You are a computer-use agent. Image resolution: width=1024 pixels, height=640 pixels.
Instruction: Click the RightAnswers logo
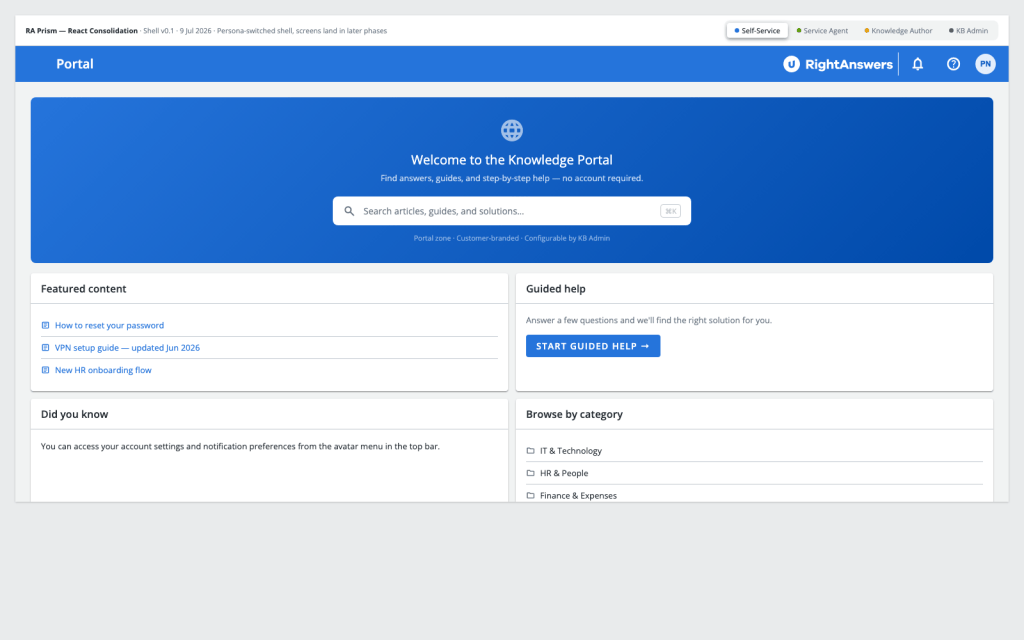tap(838, 64)
